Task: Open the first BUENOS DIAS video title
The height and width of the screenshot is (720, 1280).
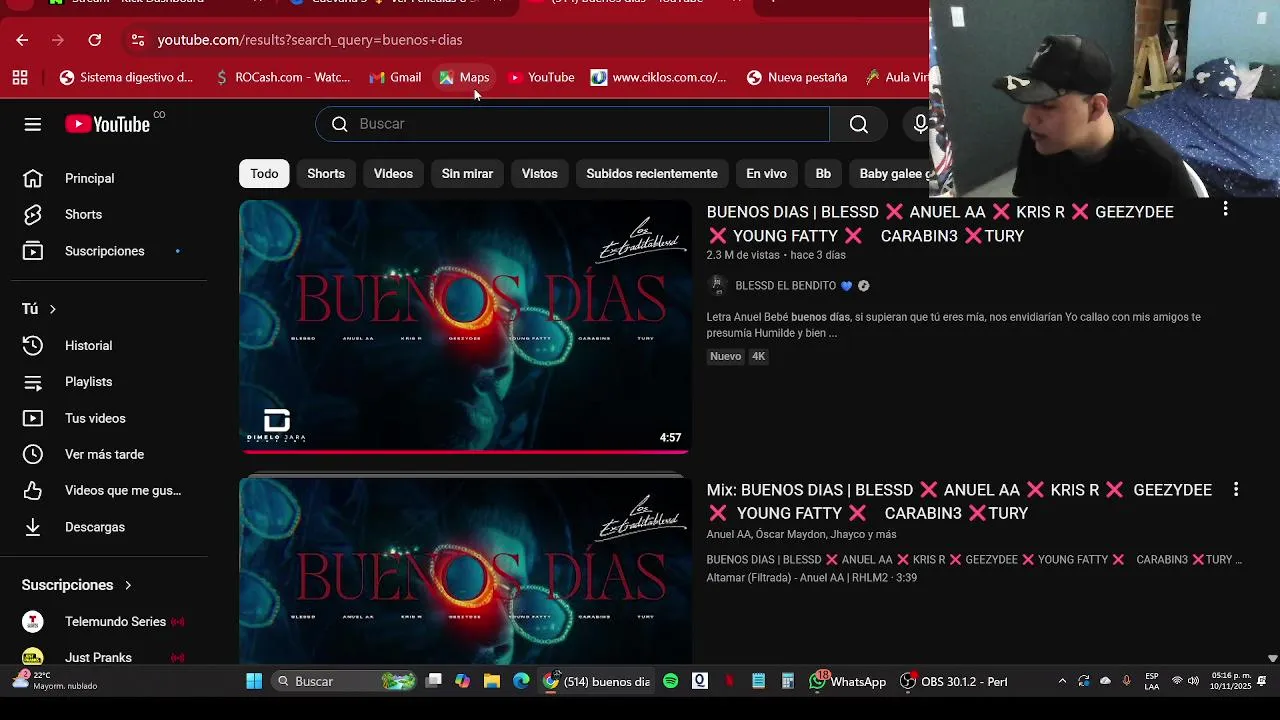Action: (940, 224)
